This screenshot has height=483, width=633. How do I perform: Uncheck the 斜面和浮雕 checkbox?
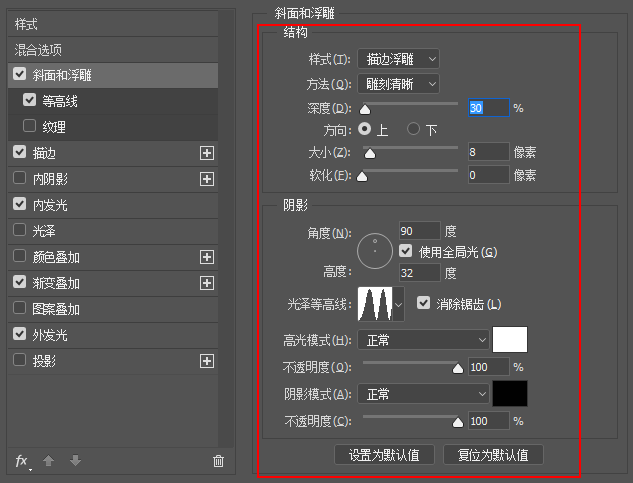coord(19,74)
